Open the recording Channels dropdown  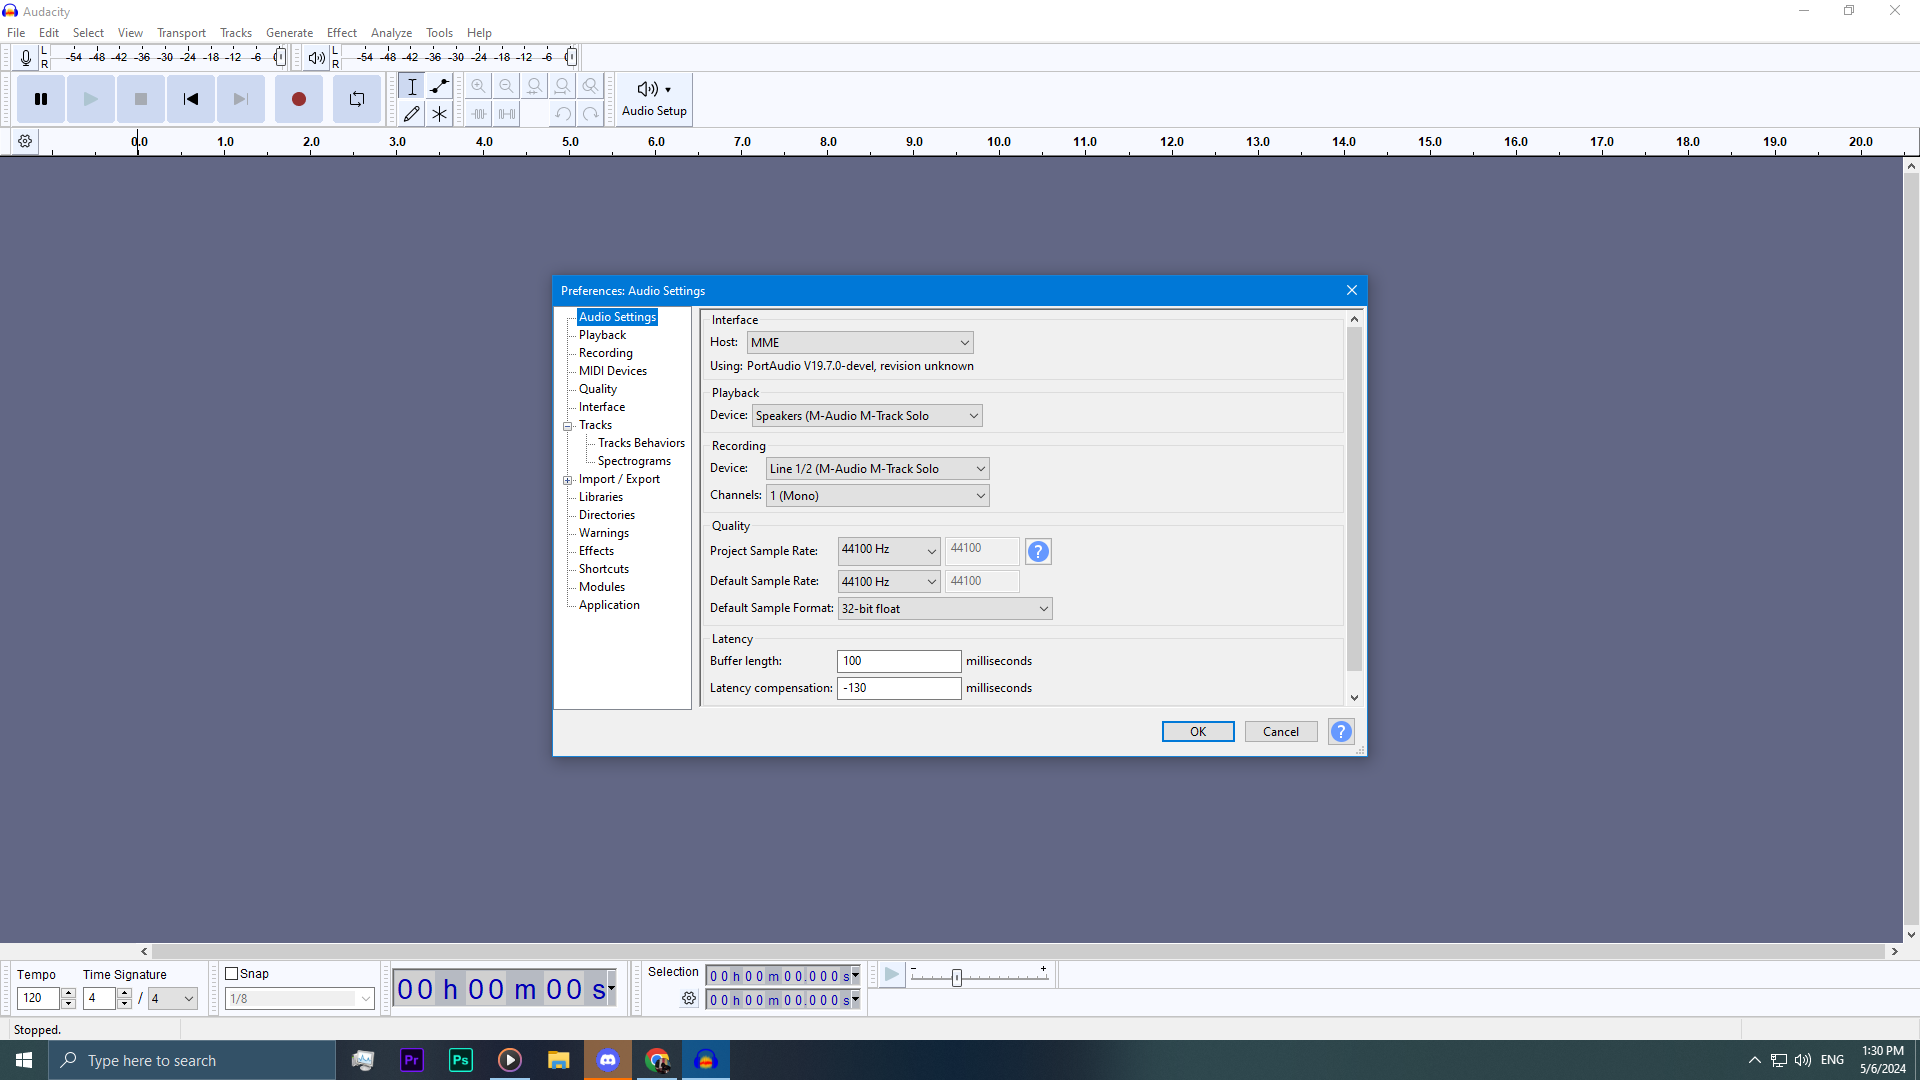pyautogui.click(x=878, y=496)
